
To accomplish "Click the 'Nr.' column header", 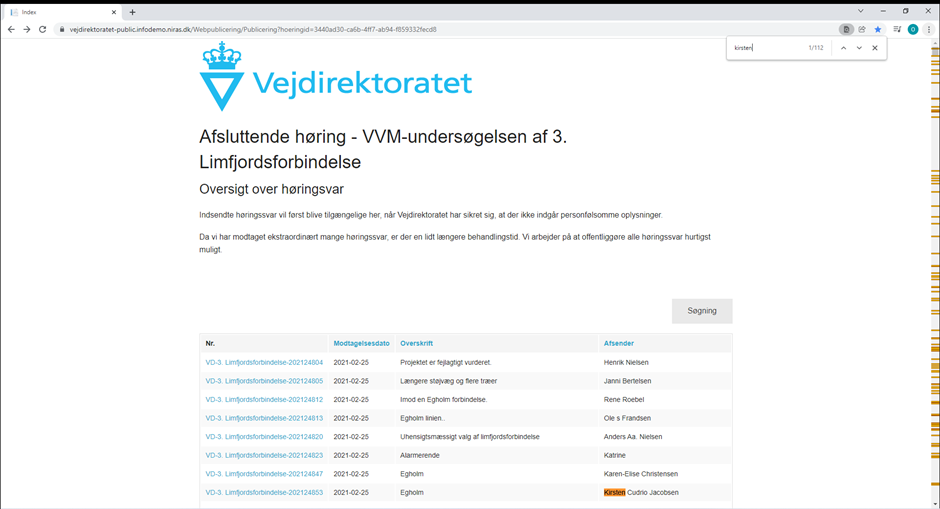I will click(210, 344).
